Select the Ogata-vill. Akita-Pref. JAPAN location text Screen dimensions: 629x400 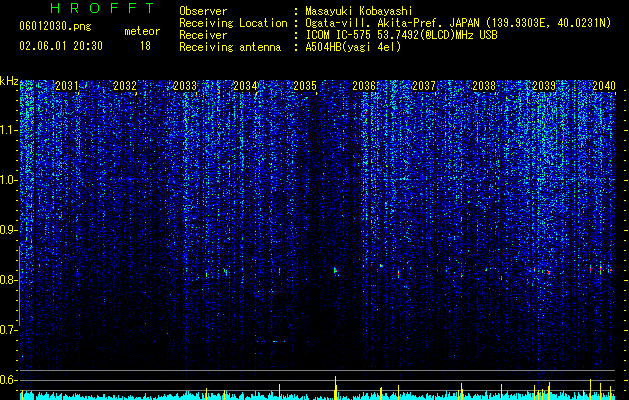click(x=458, y=23)
